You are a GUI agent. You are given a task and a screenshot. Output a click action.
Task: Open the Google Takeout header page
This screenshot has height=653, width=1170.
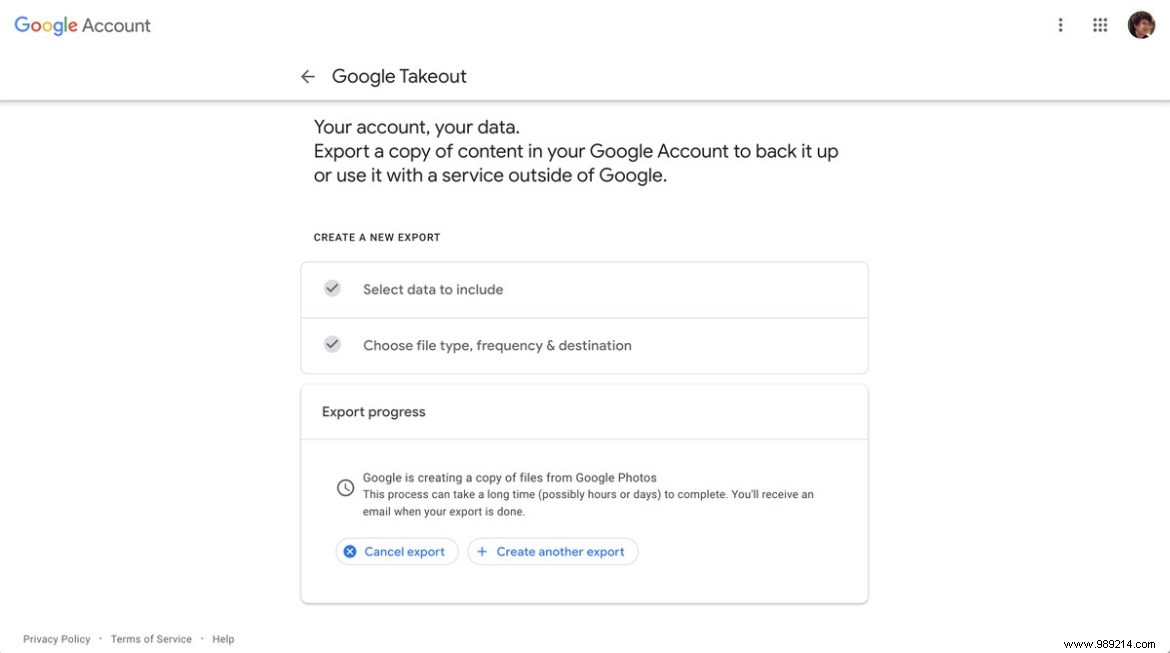[x=399, y=76]
